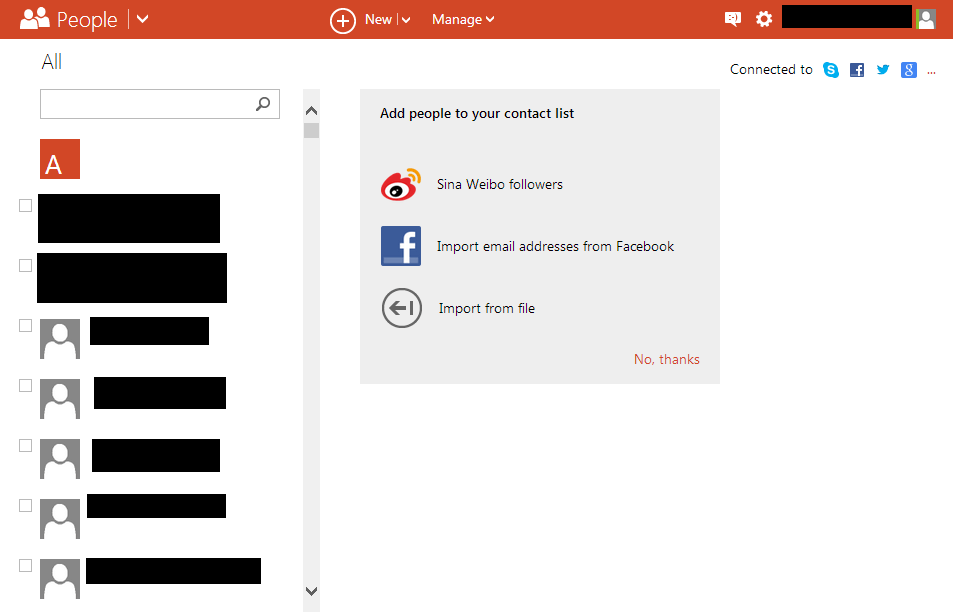Click the New menu label
Image resolution: width=953 pixels, height=612 pixels.
pyautogui.click(x=378, y=19)
